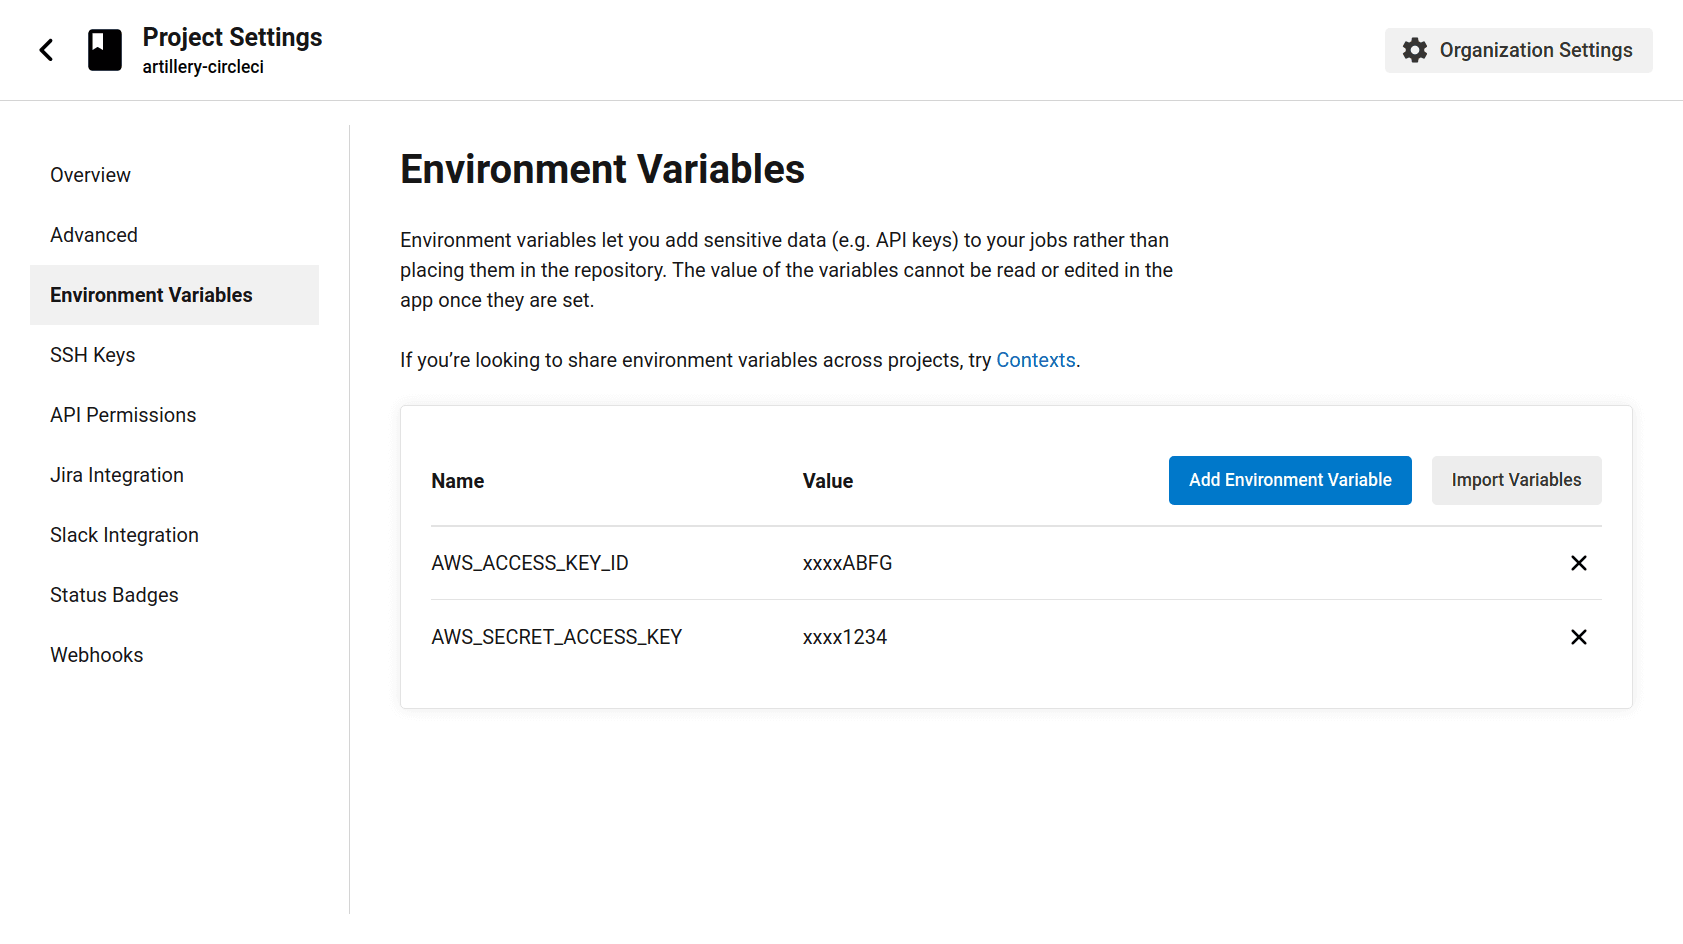Open the Webhooks section

(96, 654)
